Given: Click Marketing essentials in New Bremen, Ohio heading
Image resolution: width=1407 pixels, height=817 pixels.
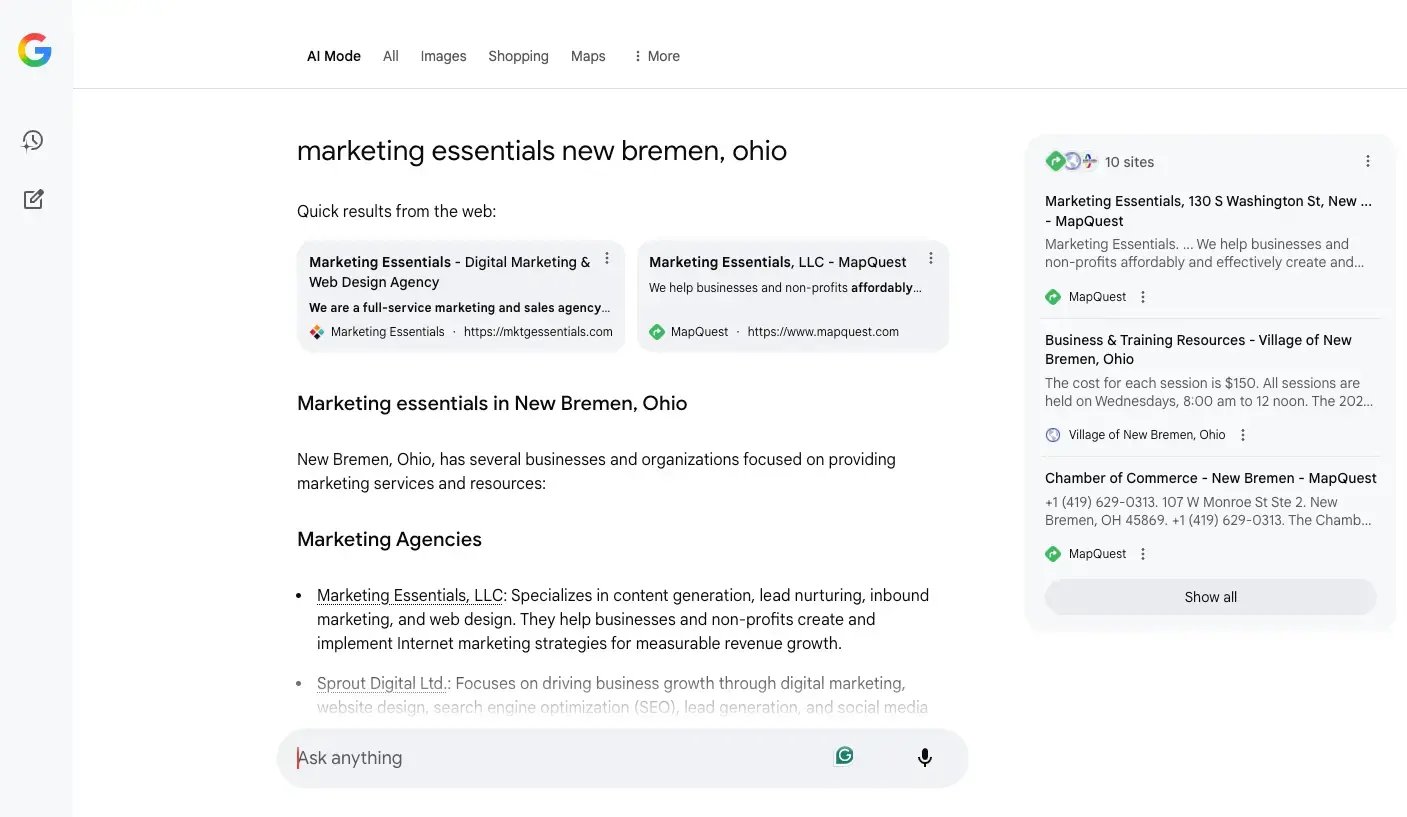Looking at the screenshot, I should tap(492, 404).
